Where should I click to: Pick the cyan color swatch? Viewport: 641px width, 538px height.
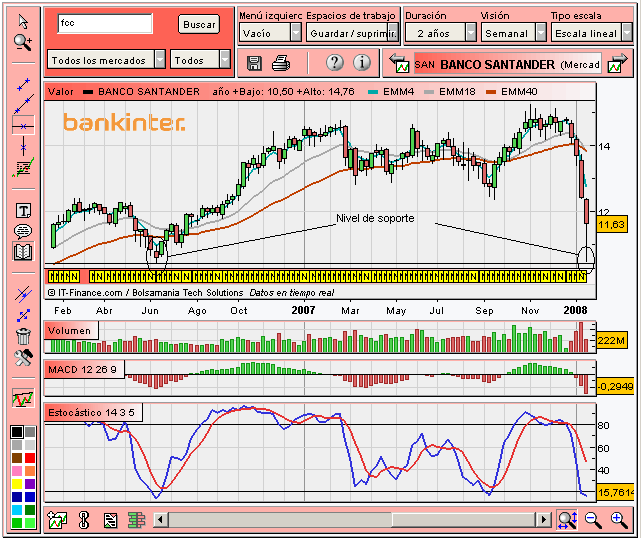(x=17, y=509)
